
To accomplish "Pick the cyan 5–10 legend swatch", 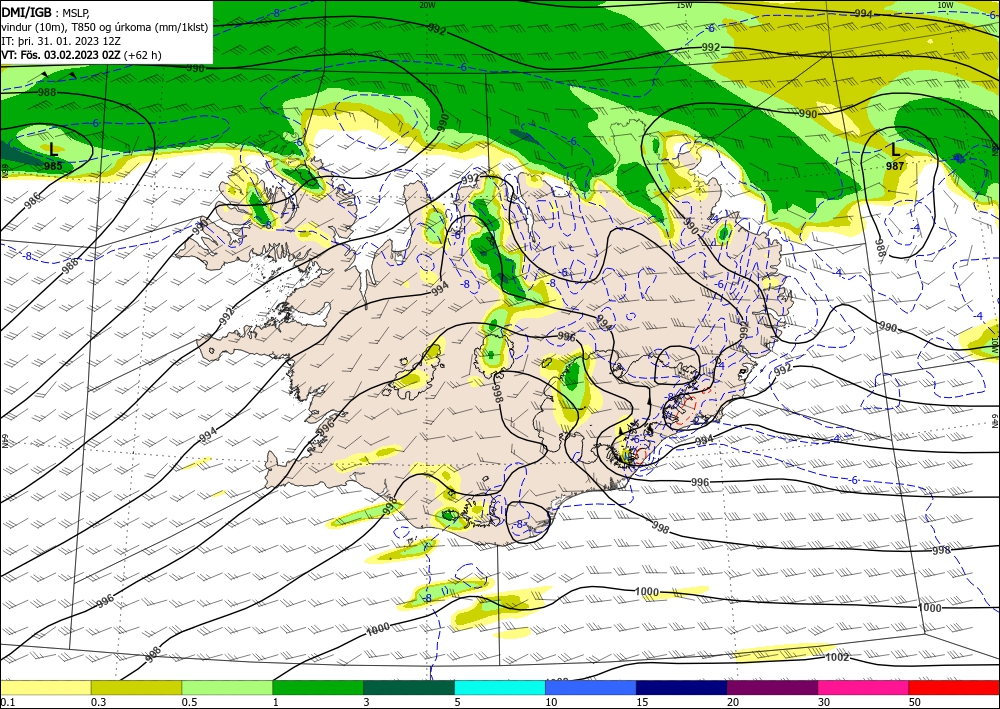I will (500, 687).
